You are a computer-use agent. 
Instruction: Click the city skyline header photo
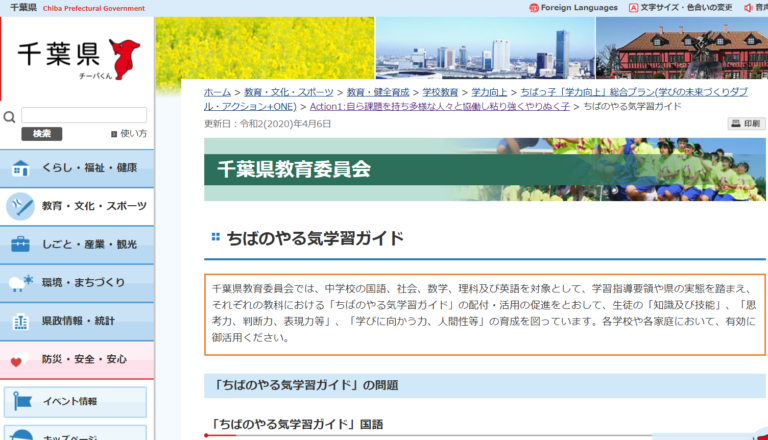(485, 48)
